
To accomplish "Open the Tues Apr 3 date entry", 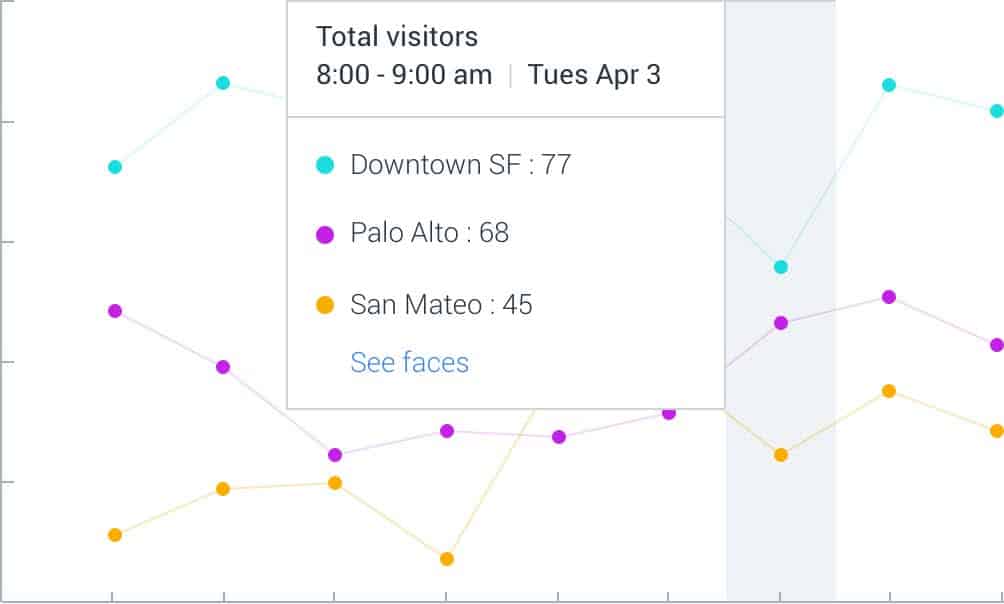I will pyautogui.click(x=595, y=75).
